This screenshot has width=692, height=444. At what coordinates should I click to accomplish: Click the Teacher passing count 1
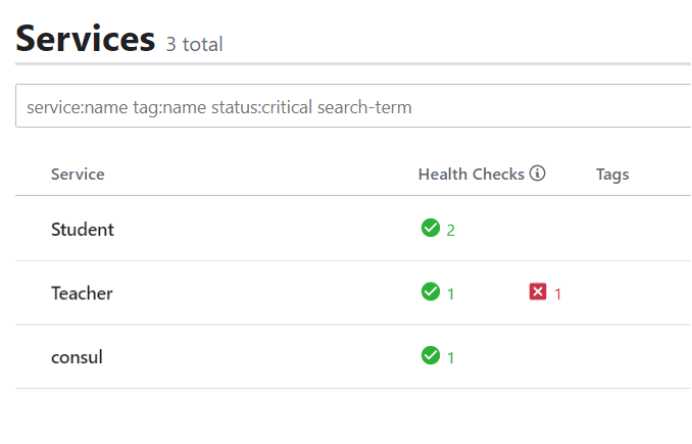[451, 294]
